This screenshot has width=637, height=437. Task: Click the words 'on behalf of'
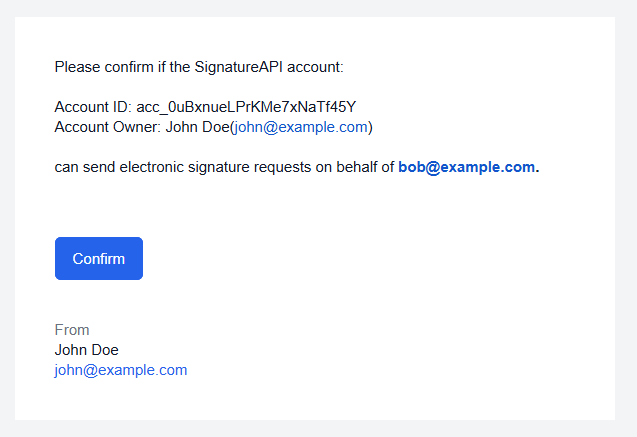tap(355, 167)
